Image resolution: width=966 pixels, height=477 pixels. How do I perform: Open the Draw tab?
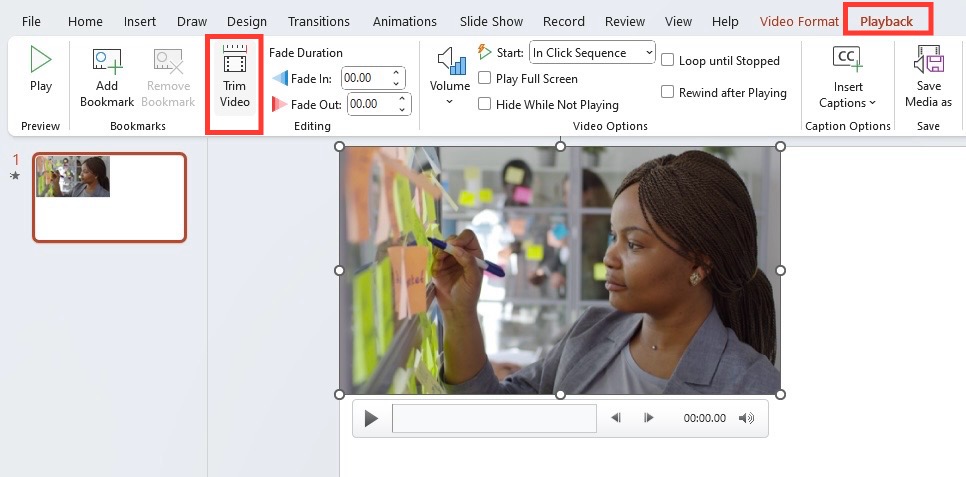point(192,22)
